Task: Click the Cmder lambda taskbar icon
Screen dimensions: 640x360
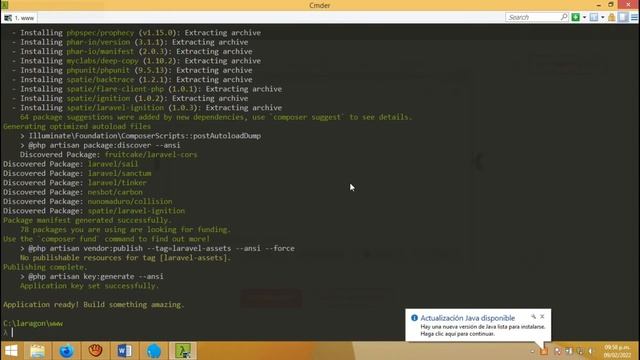Action: [x=183, y=351]
